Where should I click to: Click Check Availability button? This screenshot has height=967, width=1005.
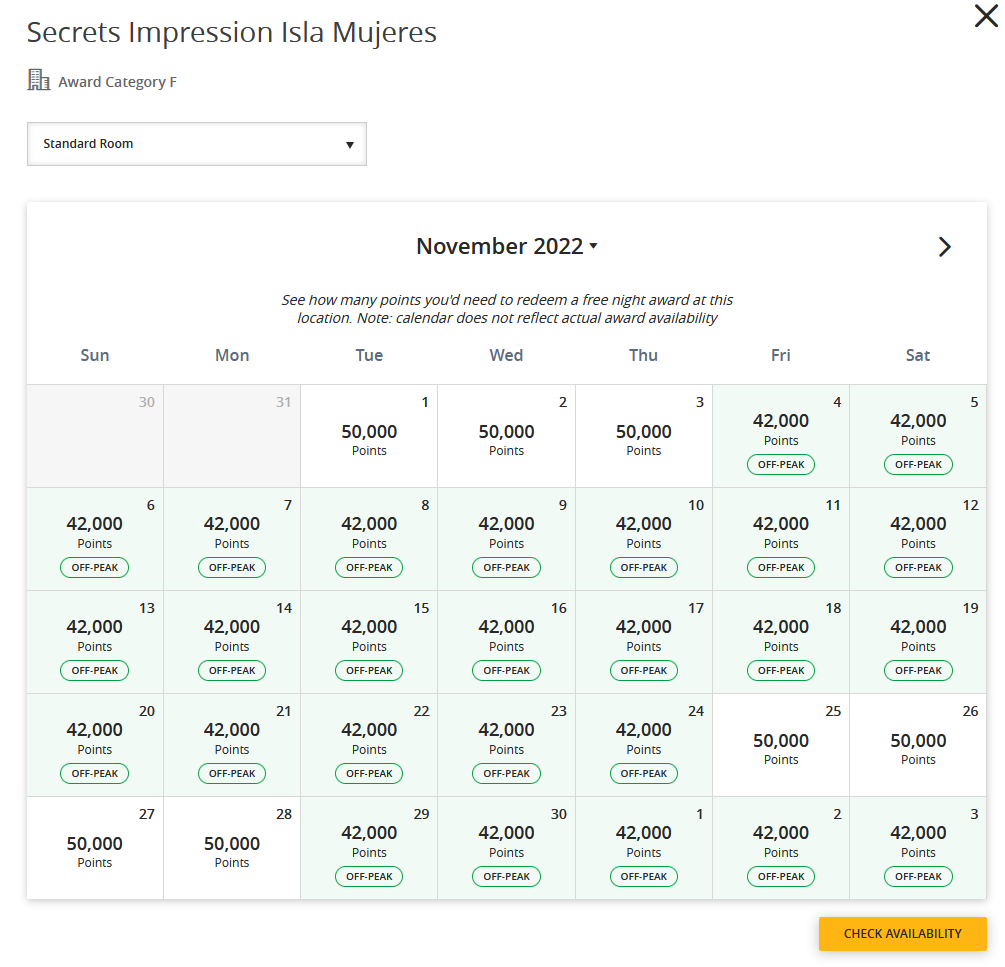(902, 934)
